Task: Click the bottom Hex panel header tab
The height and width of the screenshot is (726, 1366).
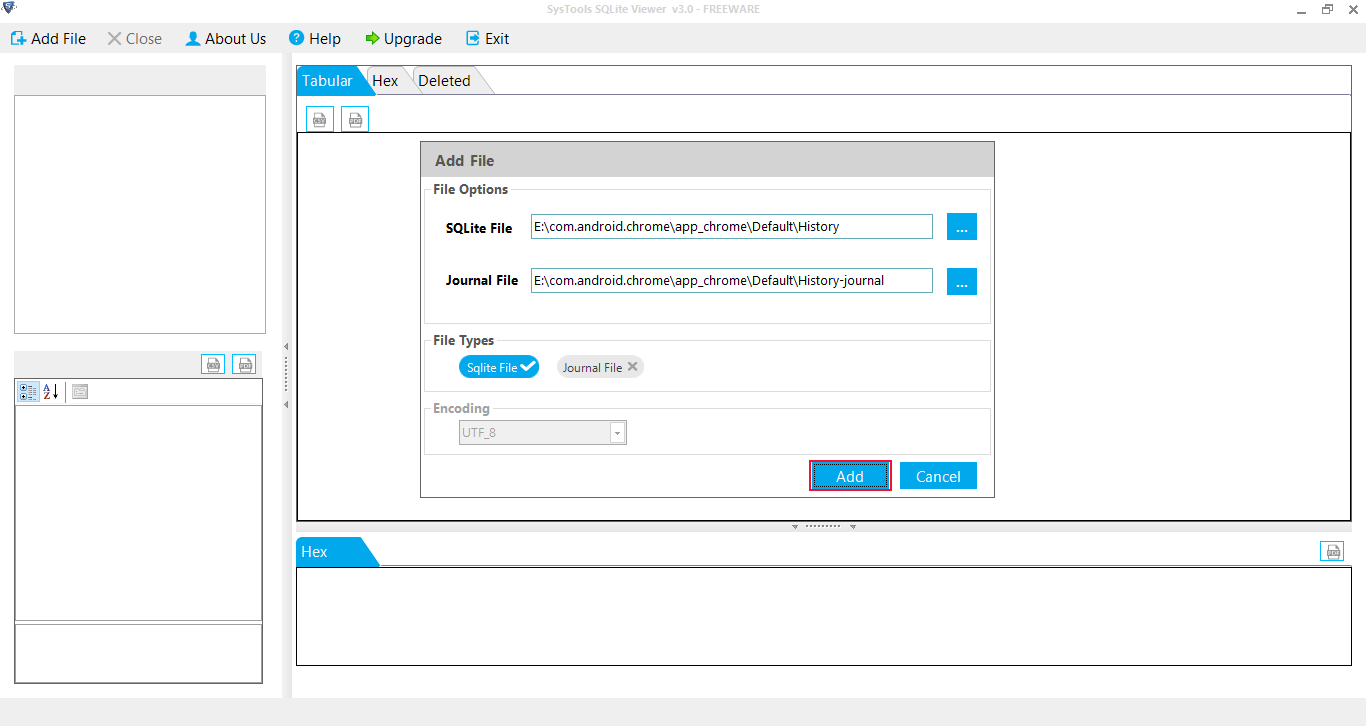Action: [336, 552]
